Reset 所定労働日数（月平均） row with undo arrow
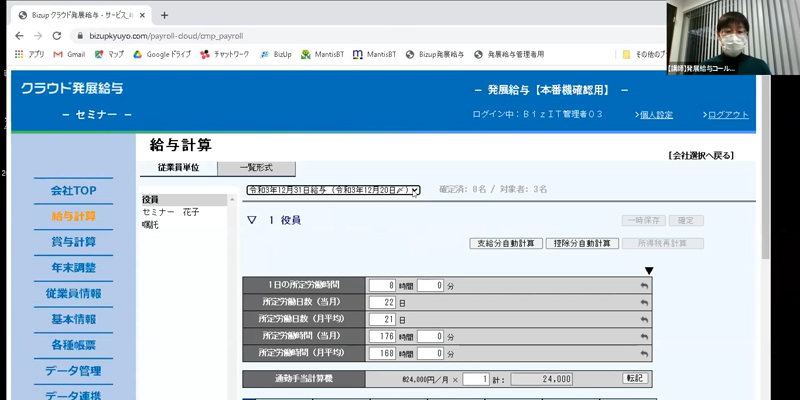This screenshot has height=400, width=800. (644, 319)
